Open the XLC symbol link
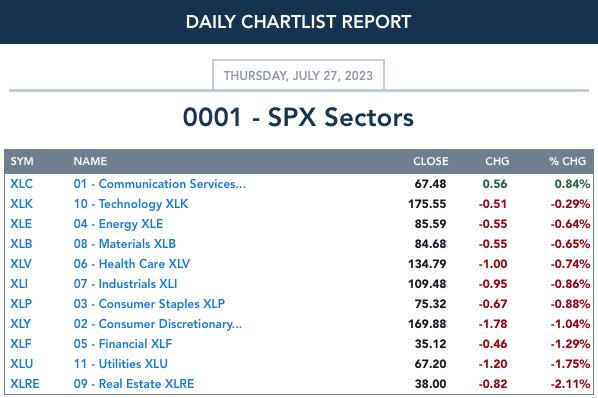Screen dimensions: 598x398 [x=21, y=184]
